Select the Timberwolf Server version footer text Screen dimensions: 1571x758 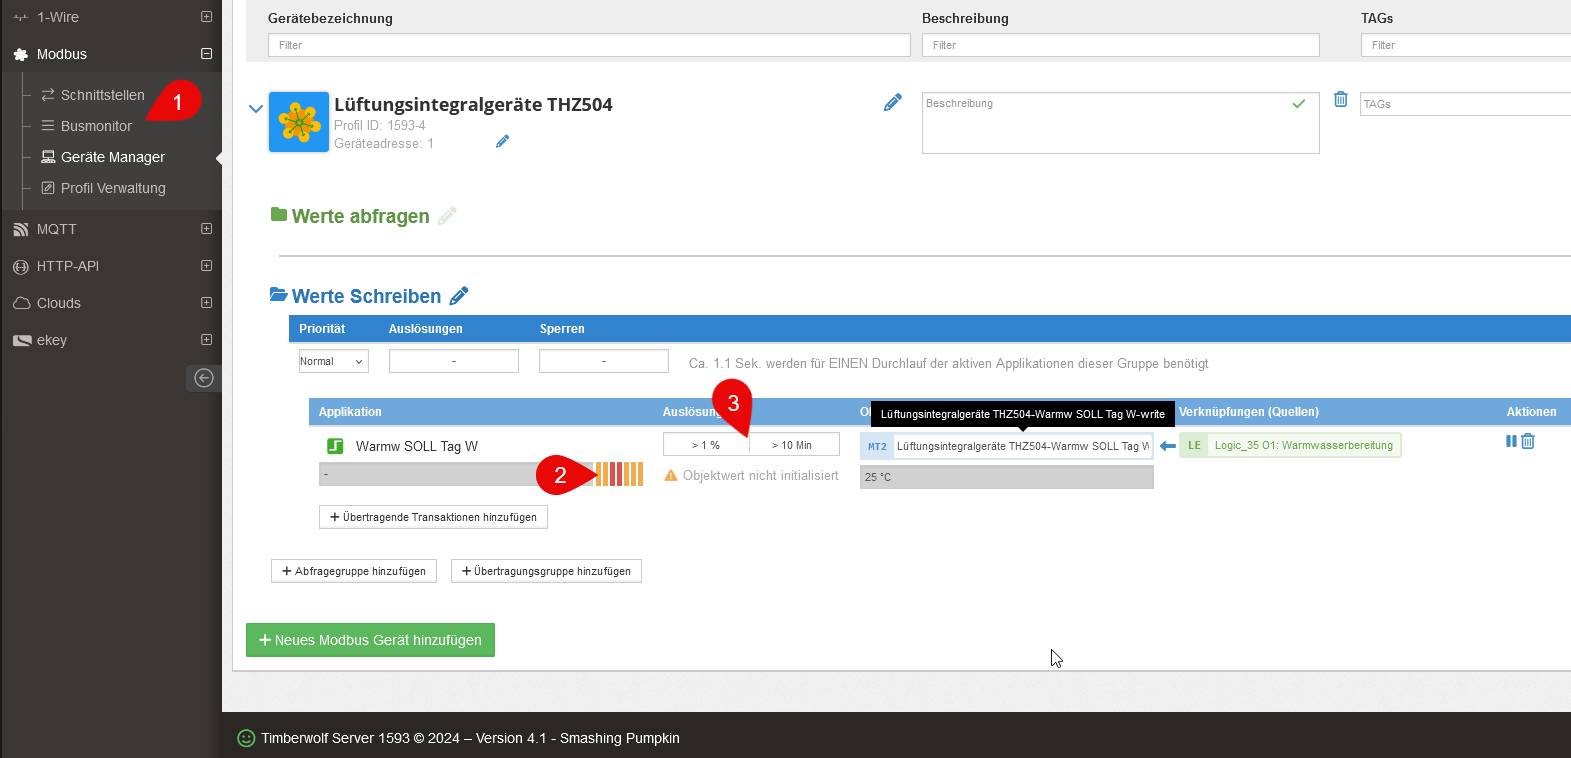[x=470, y=738]
